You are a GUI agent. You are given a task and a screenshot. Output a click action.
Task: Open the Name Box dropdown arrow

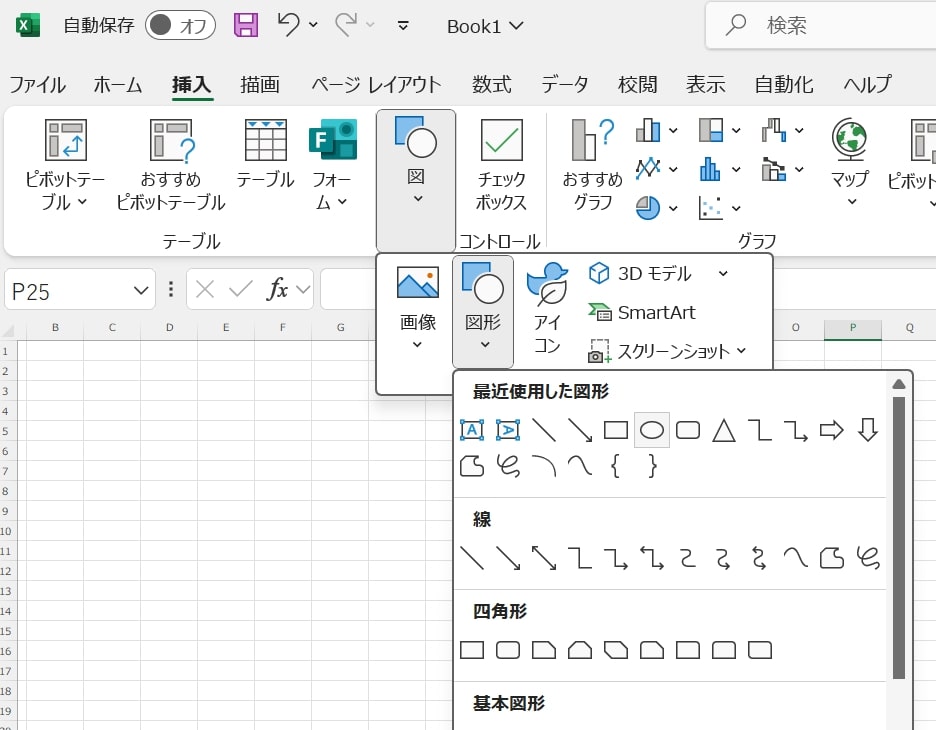click(x=141, y=291)
